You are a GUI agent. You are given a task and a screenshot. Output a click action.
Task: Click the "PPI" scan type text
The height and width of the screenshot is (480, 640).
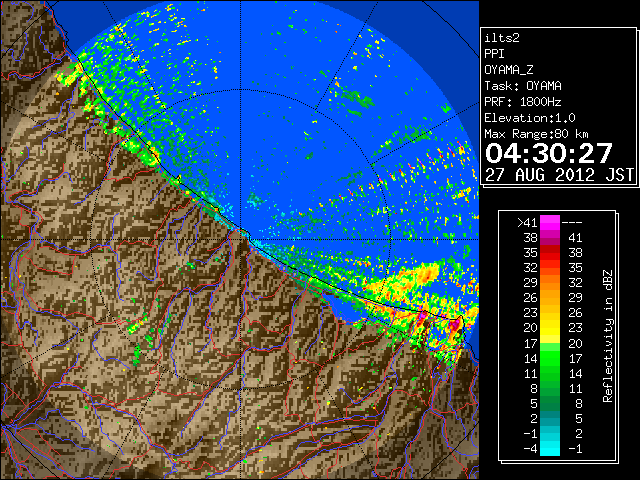click(x=494, y=54)
